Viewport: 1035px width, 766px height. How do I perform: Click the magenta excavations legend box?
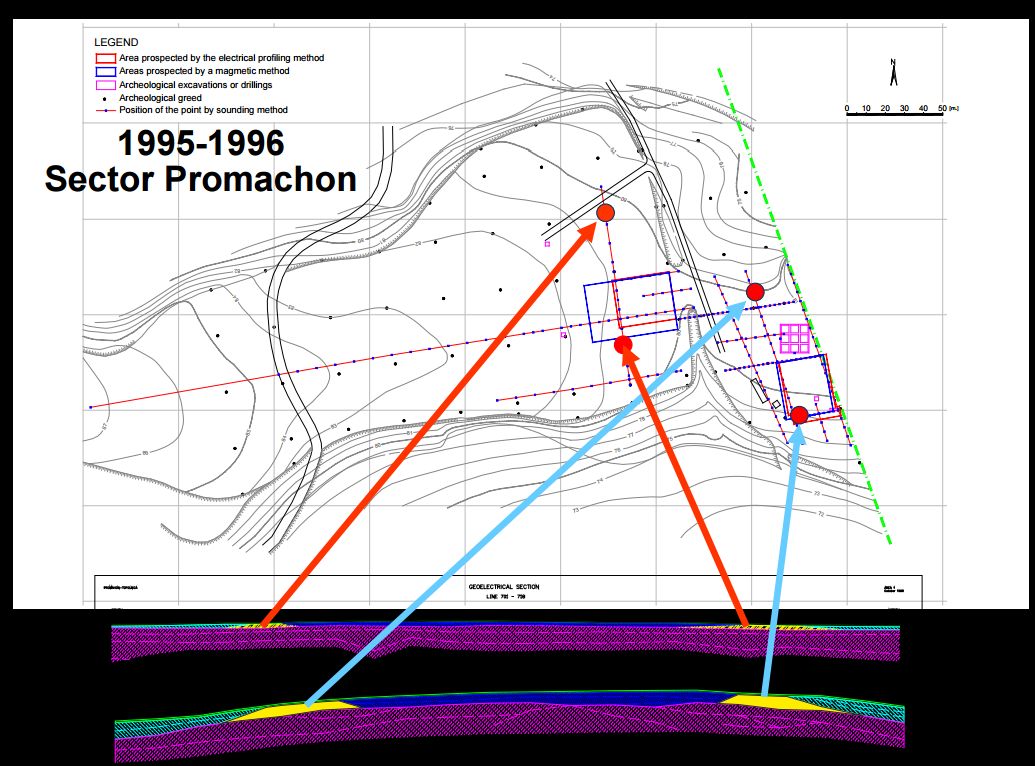pos(106,85)
